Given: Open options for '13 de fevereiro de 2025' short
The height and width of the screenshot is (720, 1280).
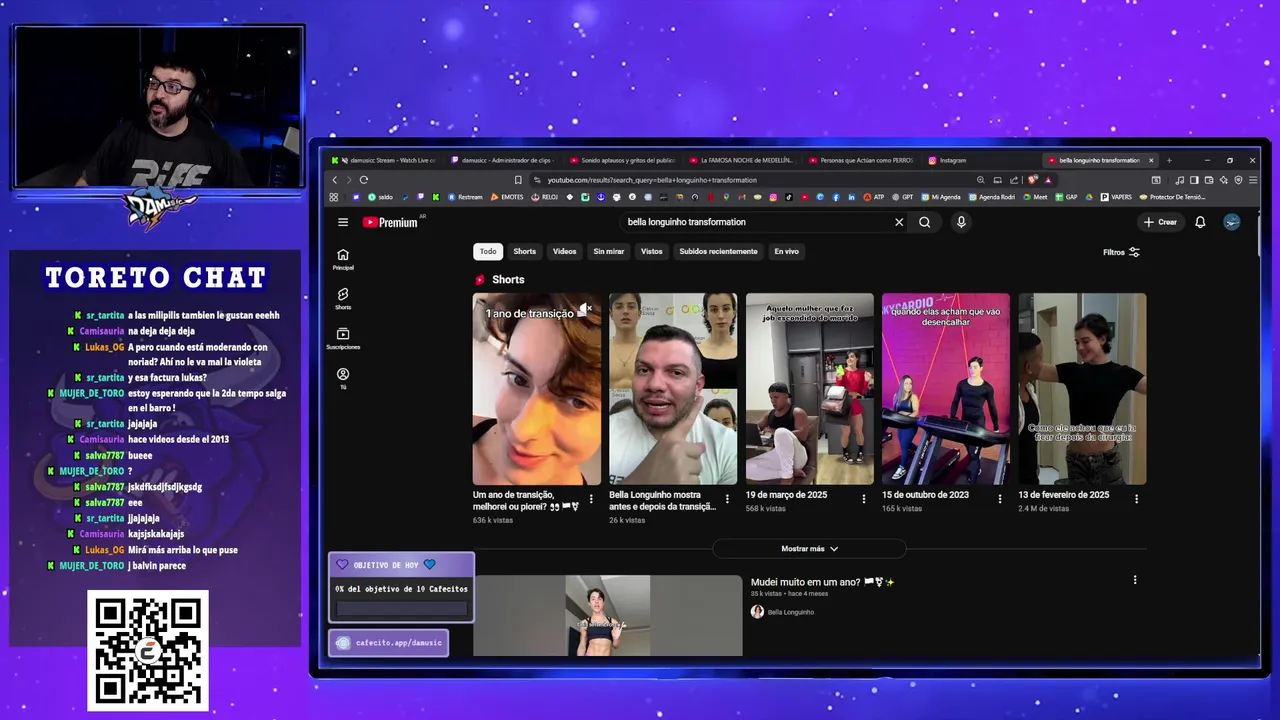Looking at the screenshot, I should click(x=1136, y=498).
